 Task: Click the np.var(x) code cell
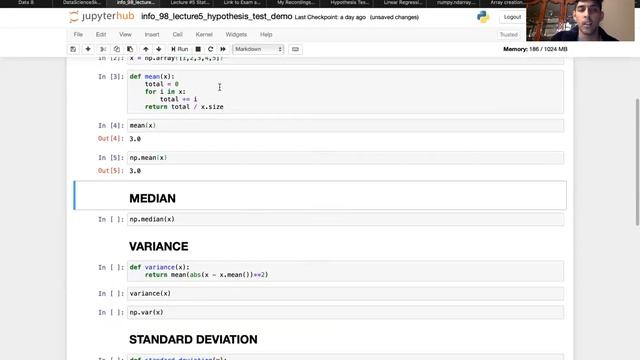click(345, 312)
